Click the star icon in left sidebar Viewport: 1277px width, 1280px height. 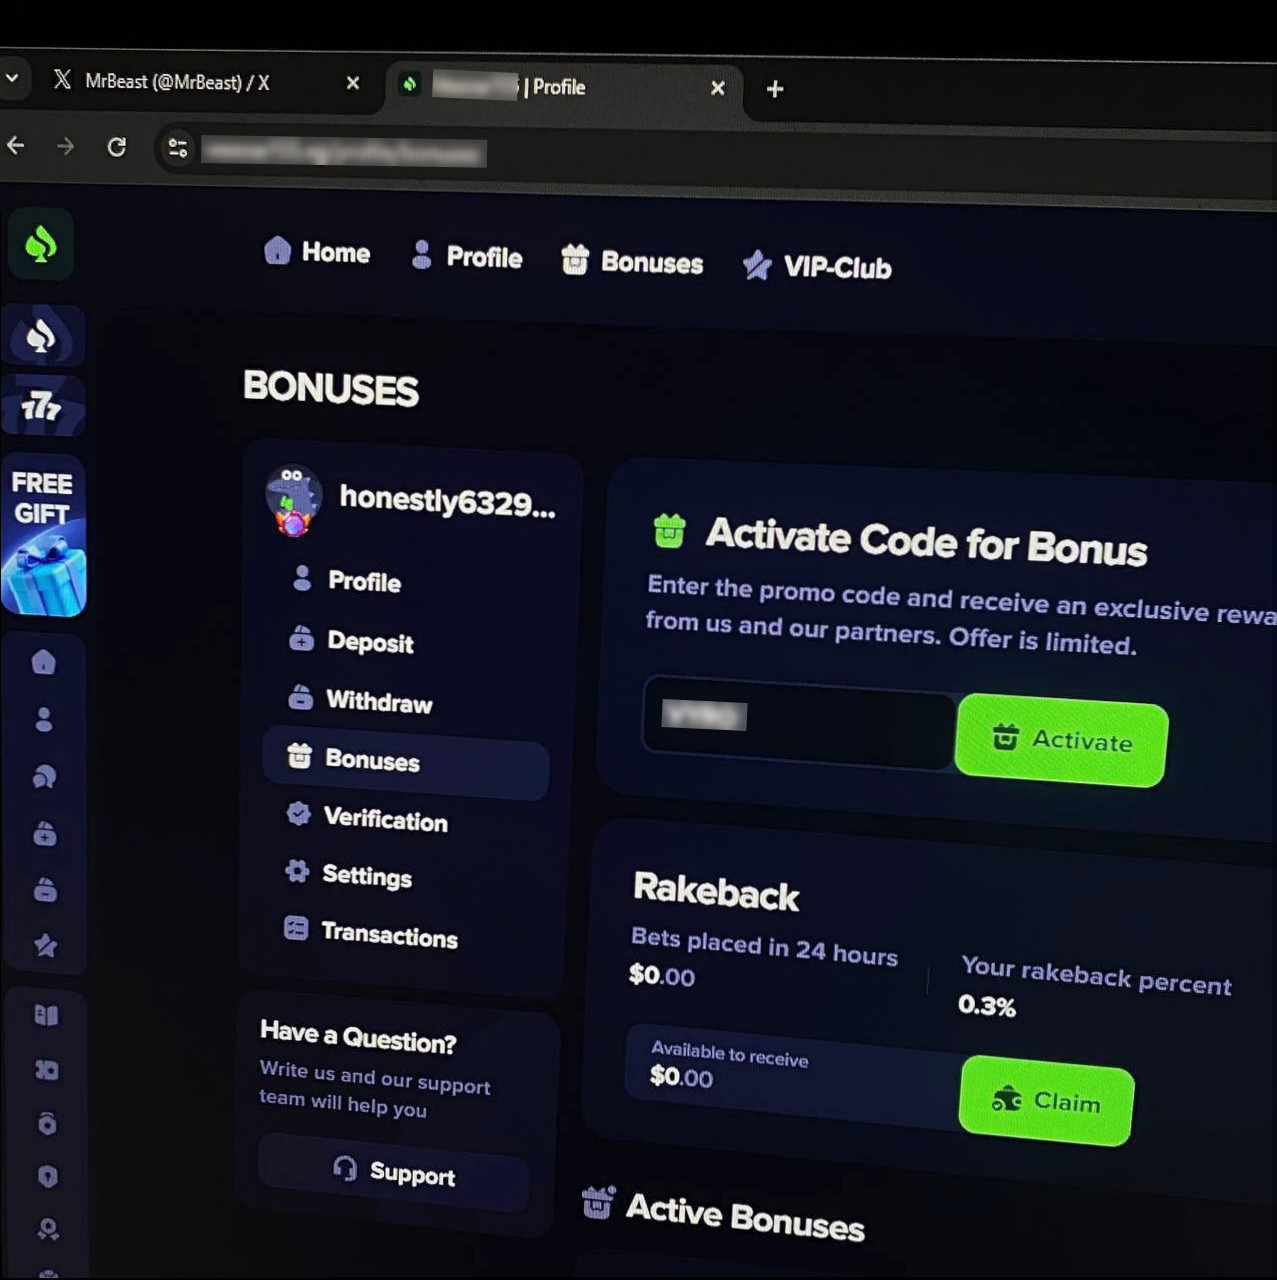coord(46,945)
